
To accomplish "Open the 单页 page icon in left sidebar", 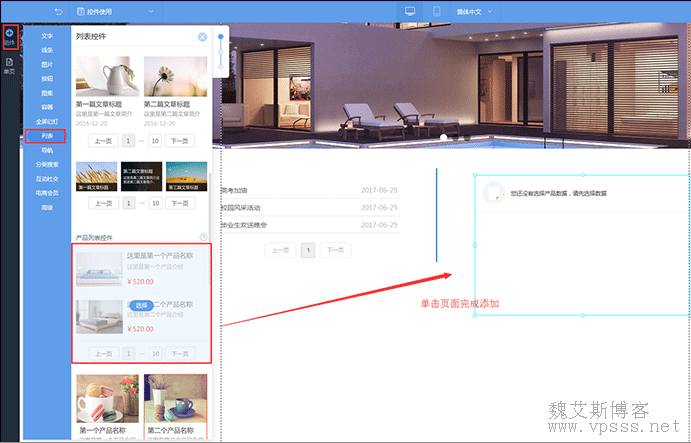I will click(10, 66).
